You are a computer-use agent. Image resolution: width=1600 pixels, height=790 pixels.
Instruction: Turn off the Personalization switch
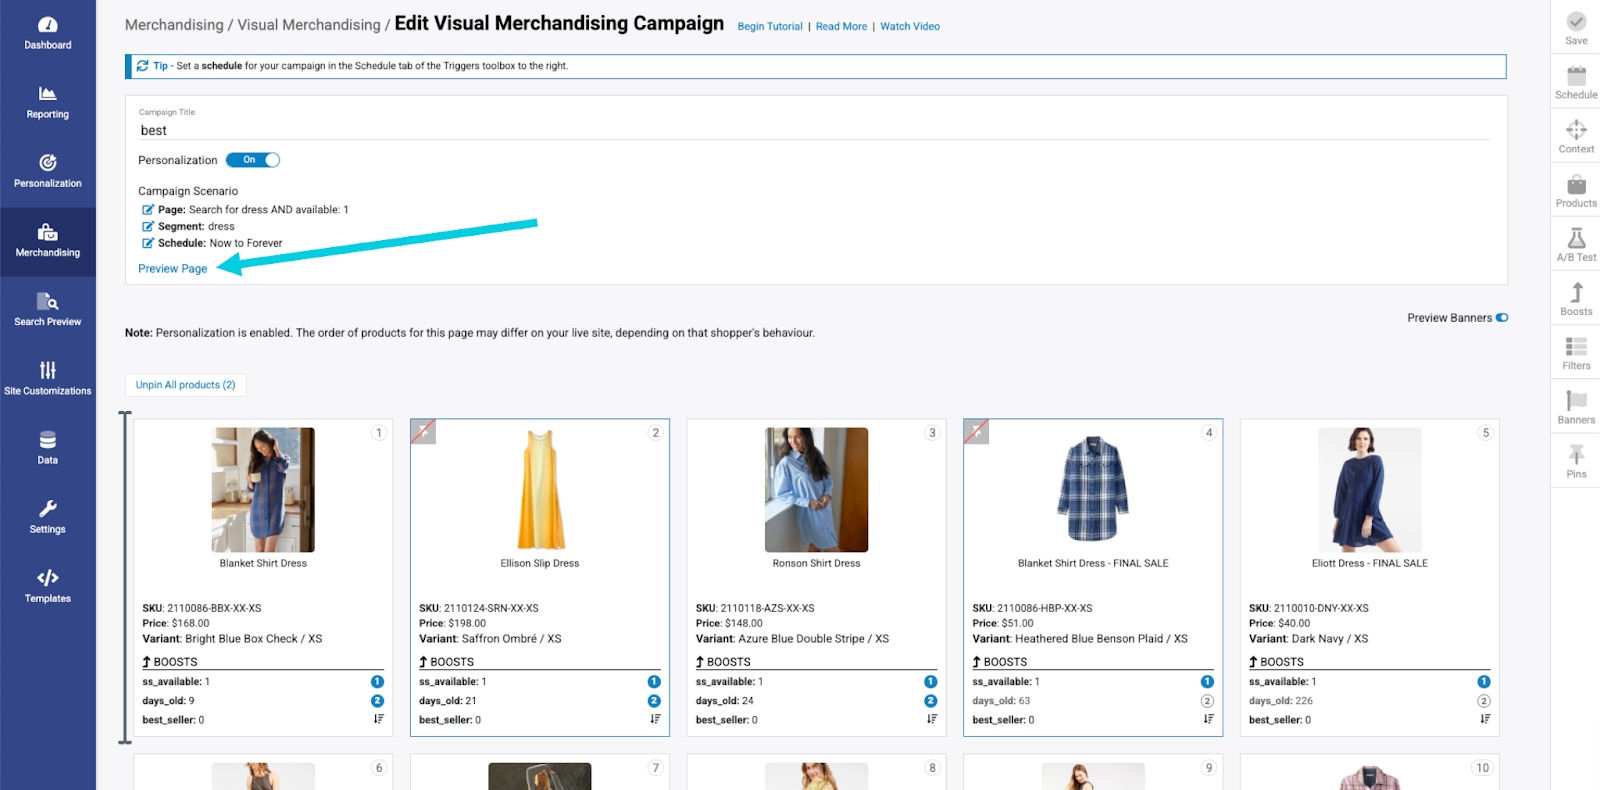[253, 160]
